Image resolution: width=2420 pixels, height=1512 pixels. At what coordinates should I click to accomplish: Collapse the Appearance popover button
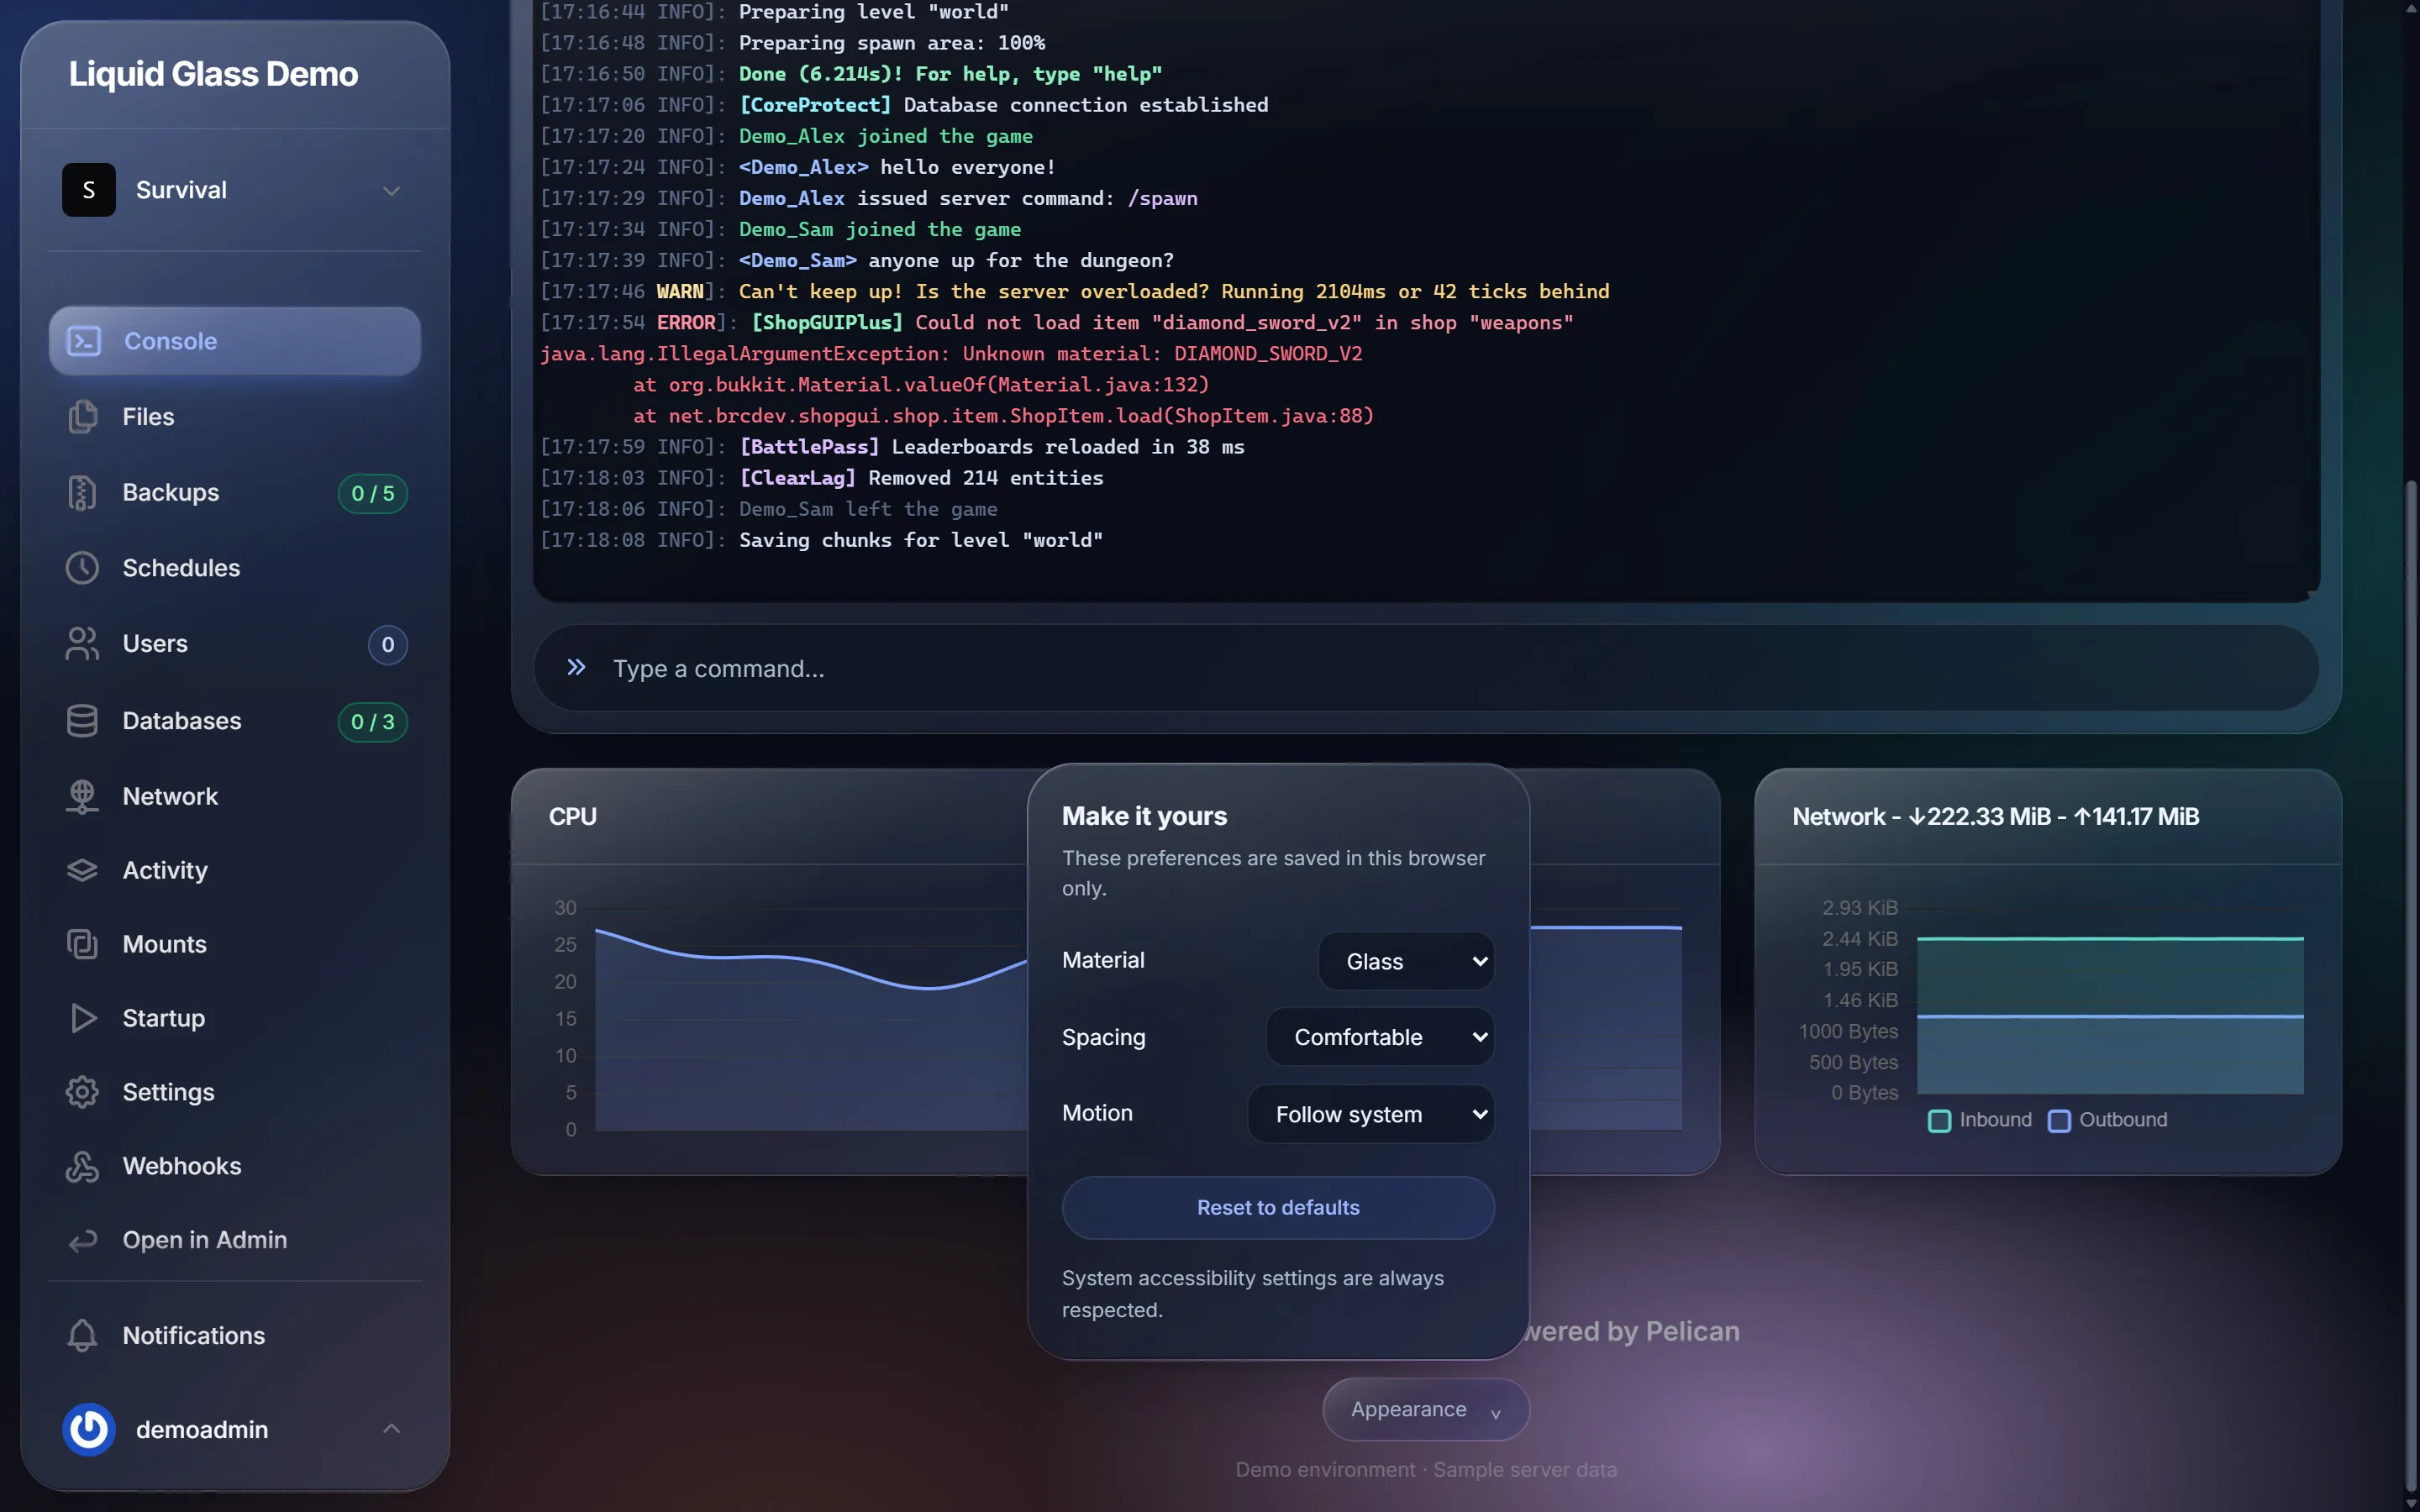coord(1426,1410)
